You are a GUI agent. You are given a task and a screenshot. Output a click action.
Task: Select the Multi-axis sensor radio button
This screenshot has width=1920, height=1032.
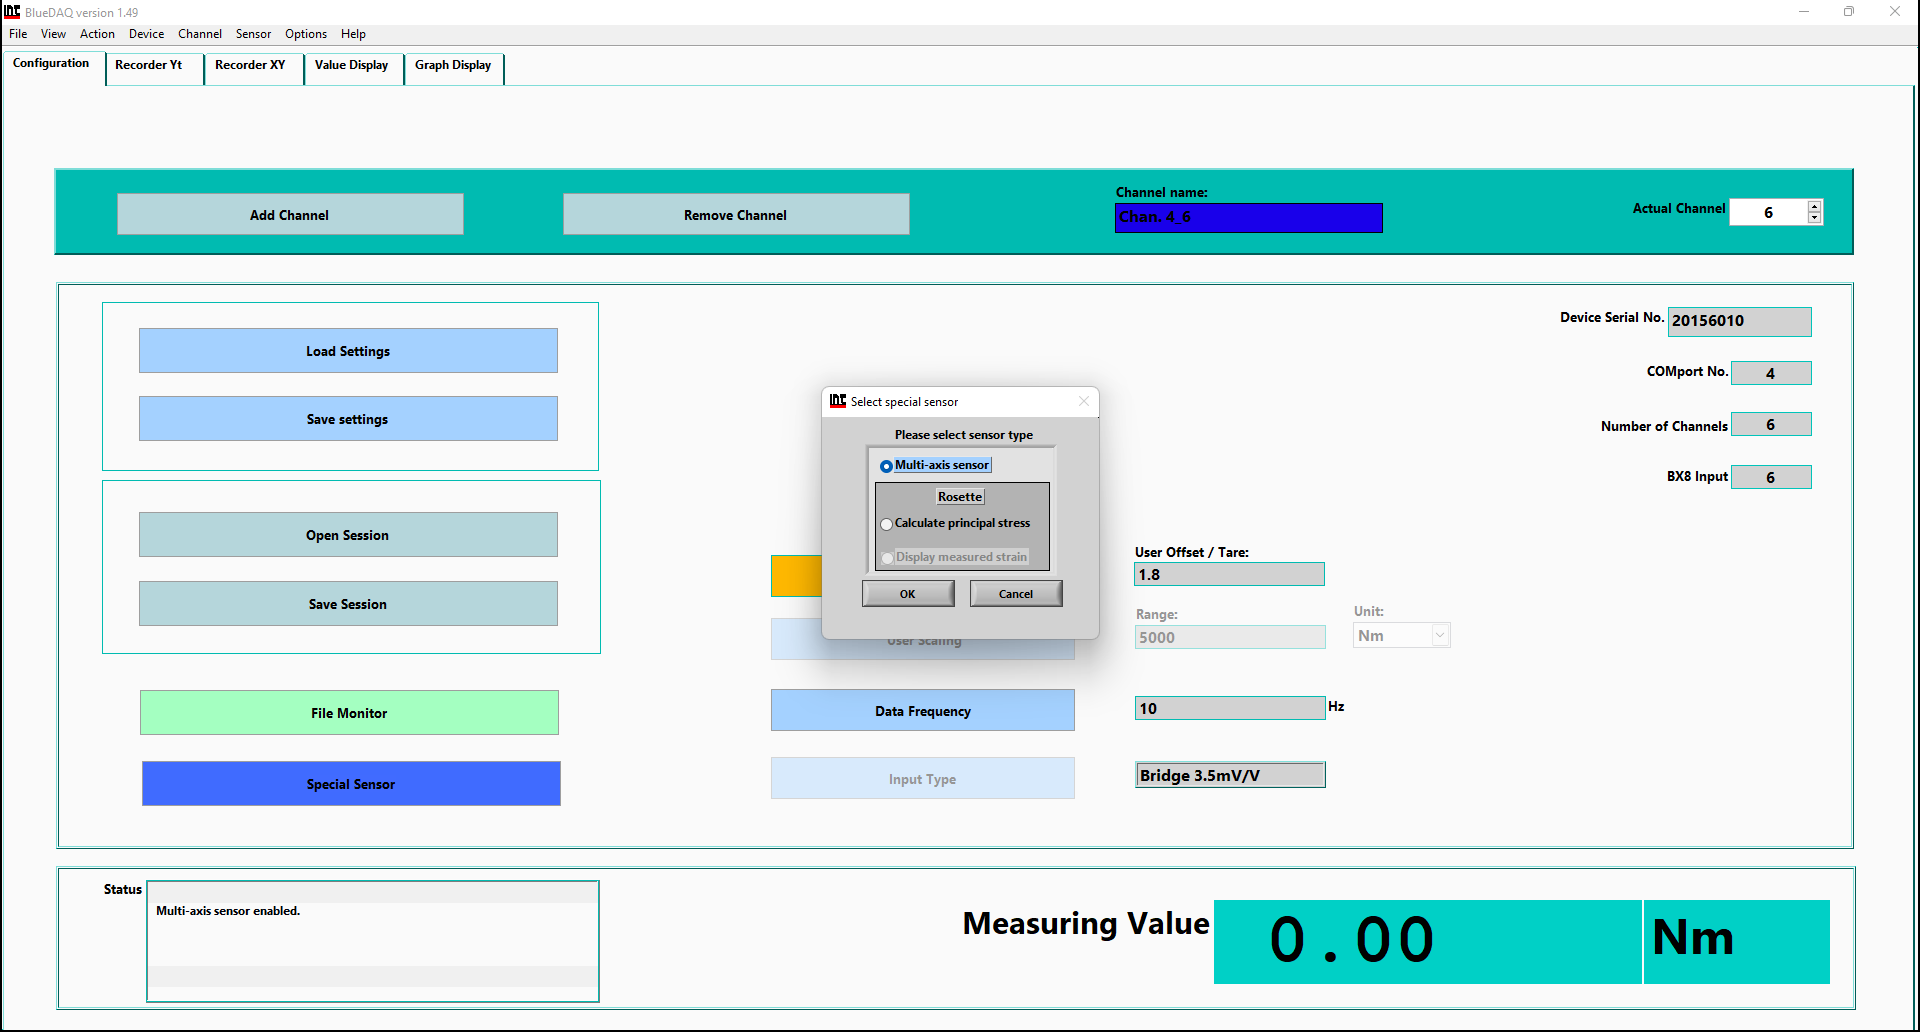click(x=886, y=466)
